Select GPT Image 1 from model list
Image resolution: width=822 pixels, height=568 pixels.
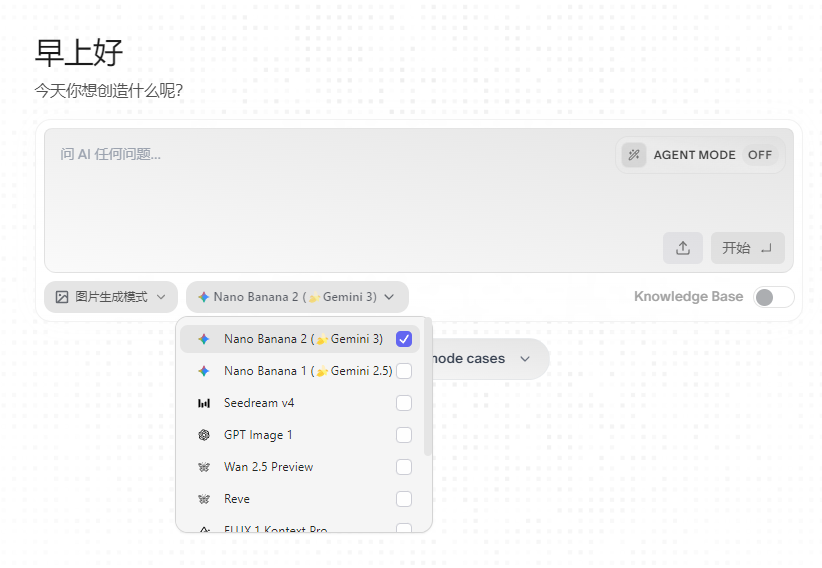(x=300, y=435)
